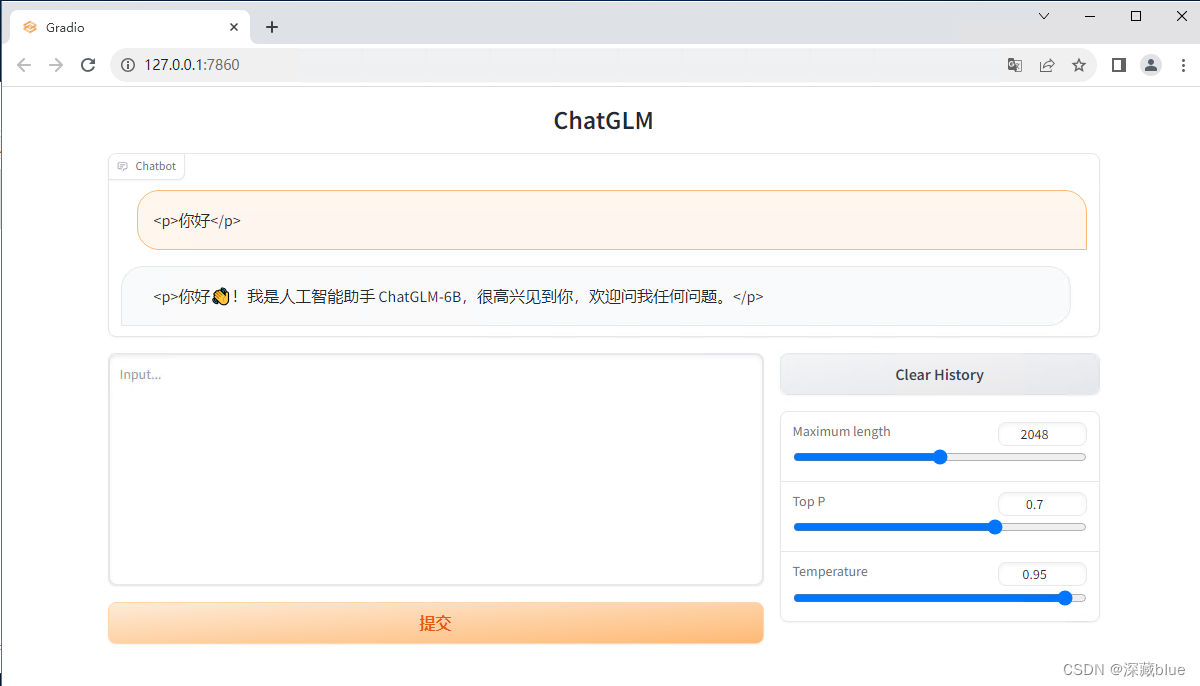The width and height of the screenshot is (1200, 686).
Task: Click the 提交 submit button
Action: tap(436, 623)
